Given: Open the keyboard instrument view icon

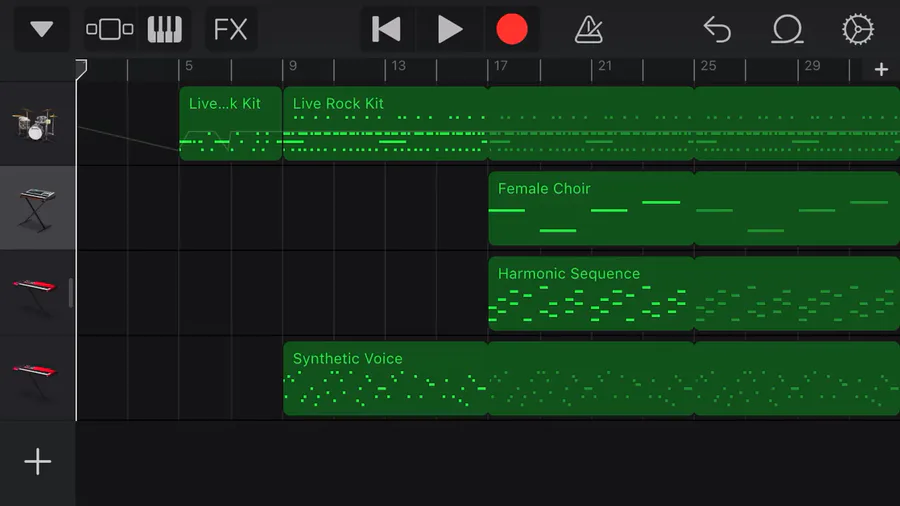Looking at the screenshot, I should point(165,29).
